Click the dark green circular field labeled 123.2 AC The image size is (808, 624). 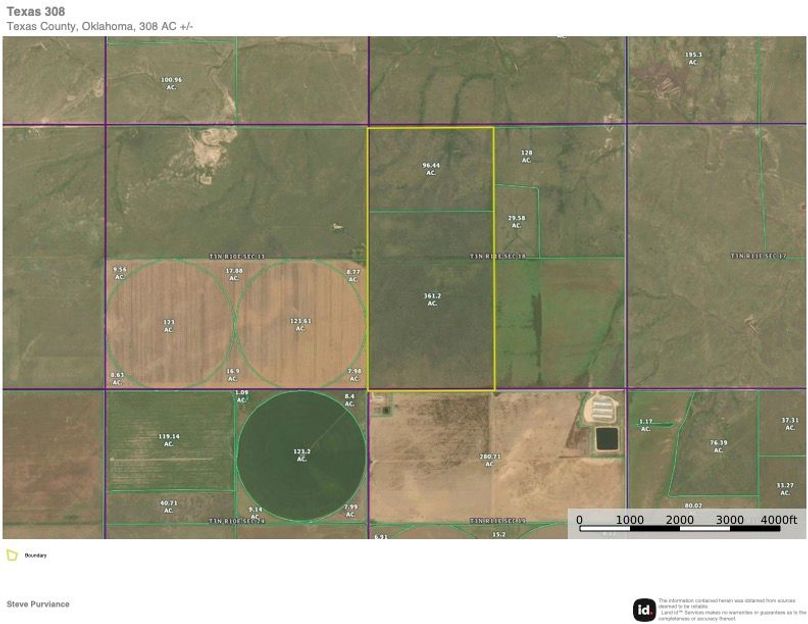coord(301,456)
